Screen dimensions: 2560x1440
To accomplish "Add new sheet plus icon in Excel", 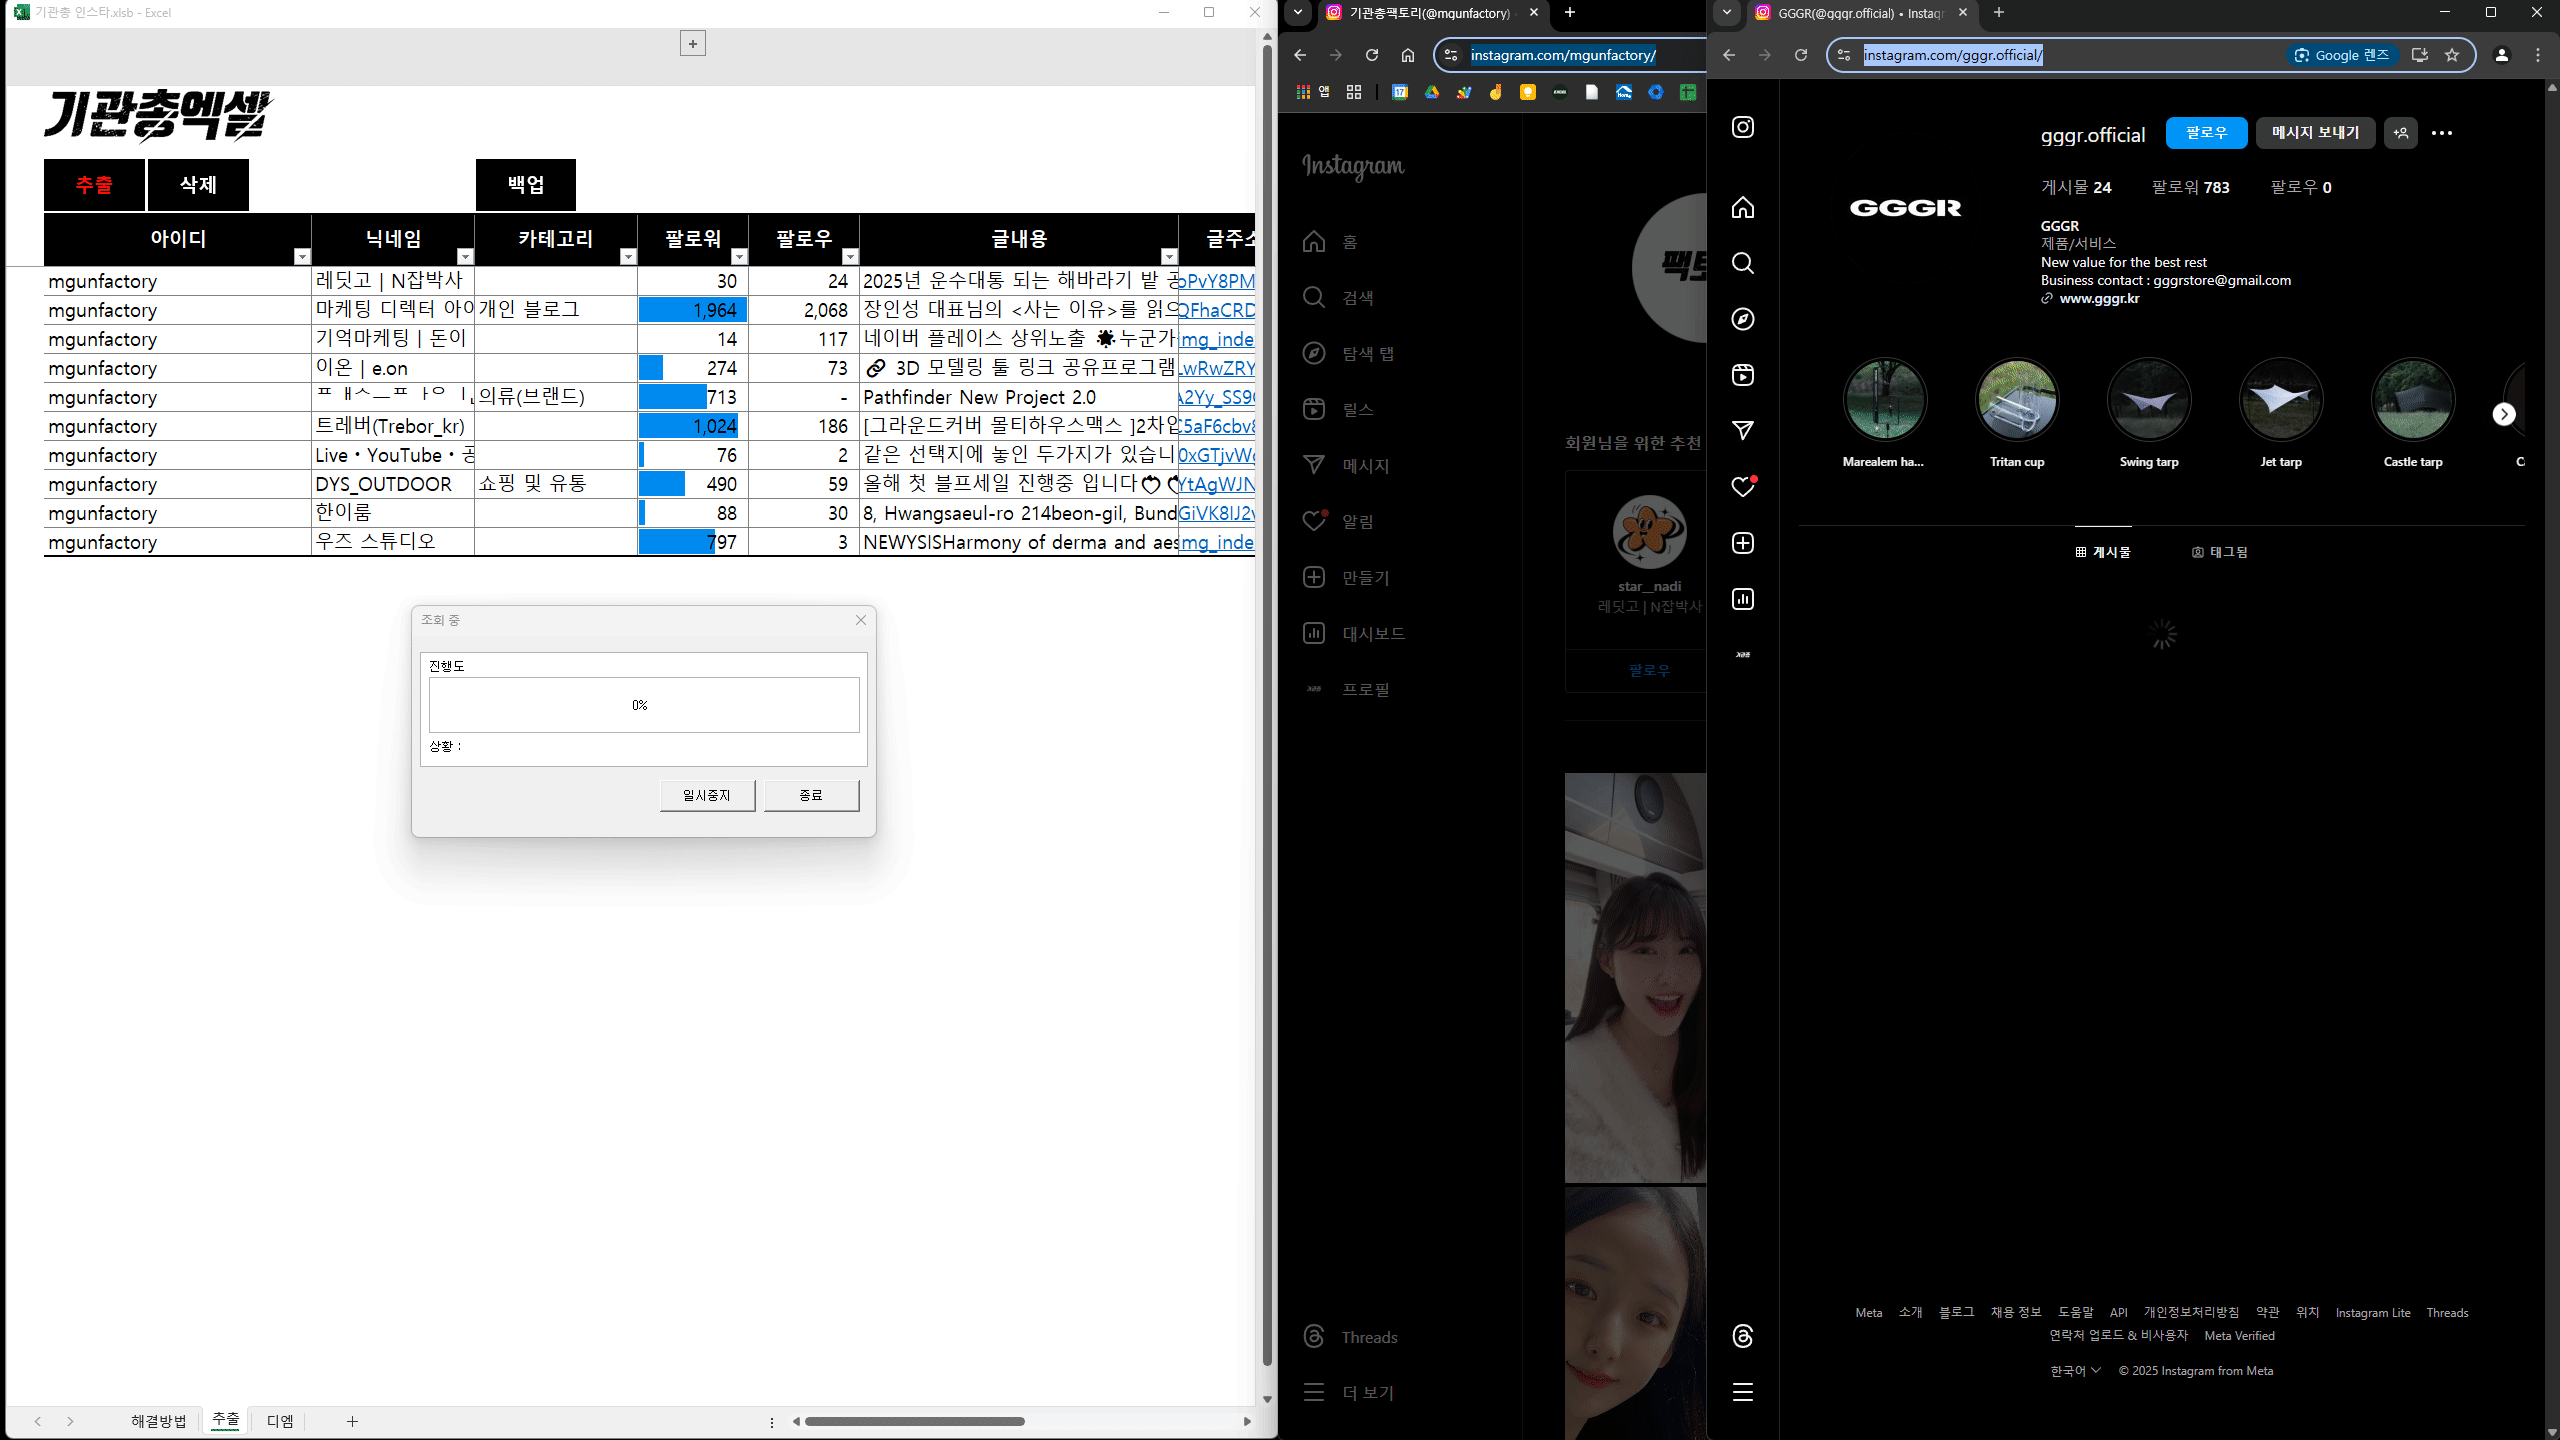I will (x=352, y=1421).
